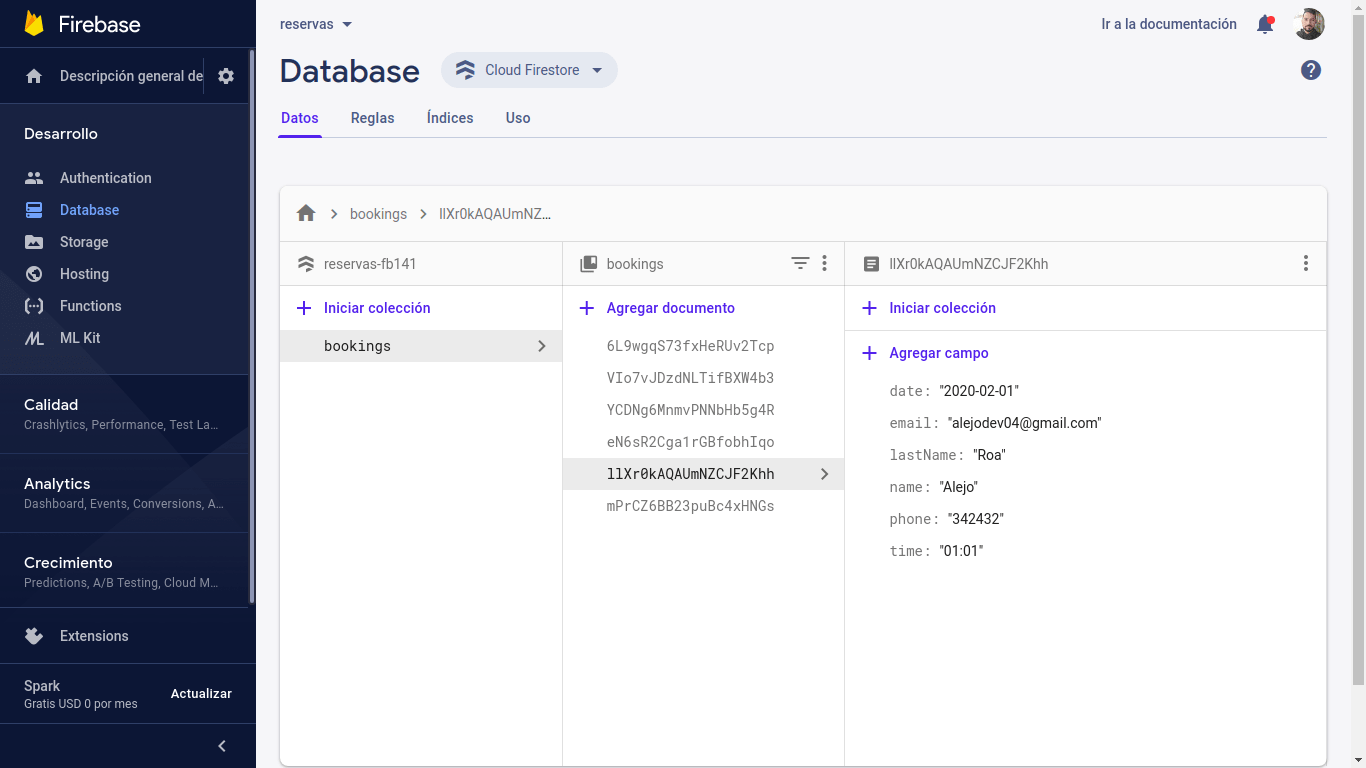Open Authentication in the sidebar
Screen dimensions: 1366x768
[x=105, y=178]
